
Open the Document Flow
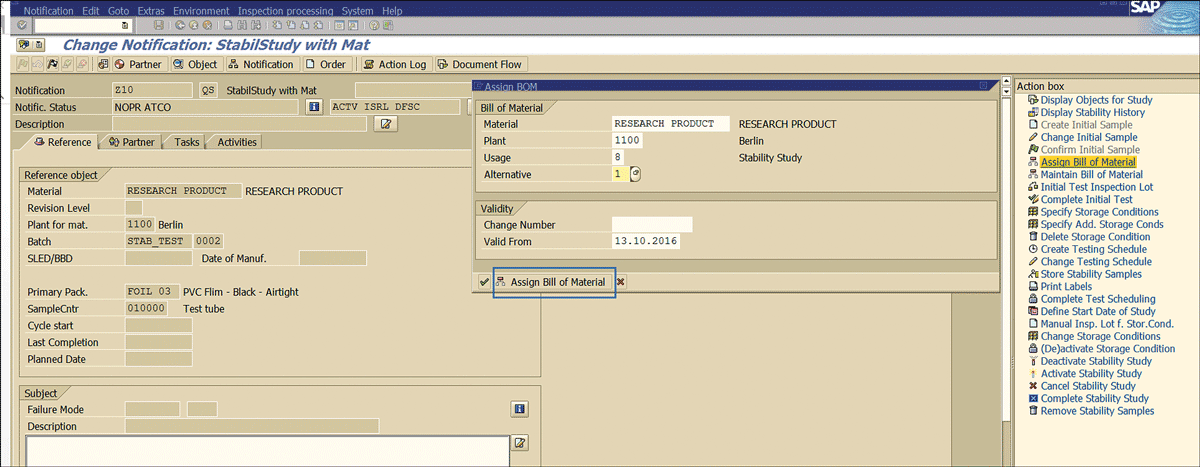pos(480,65)
